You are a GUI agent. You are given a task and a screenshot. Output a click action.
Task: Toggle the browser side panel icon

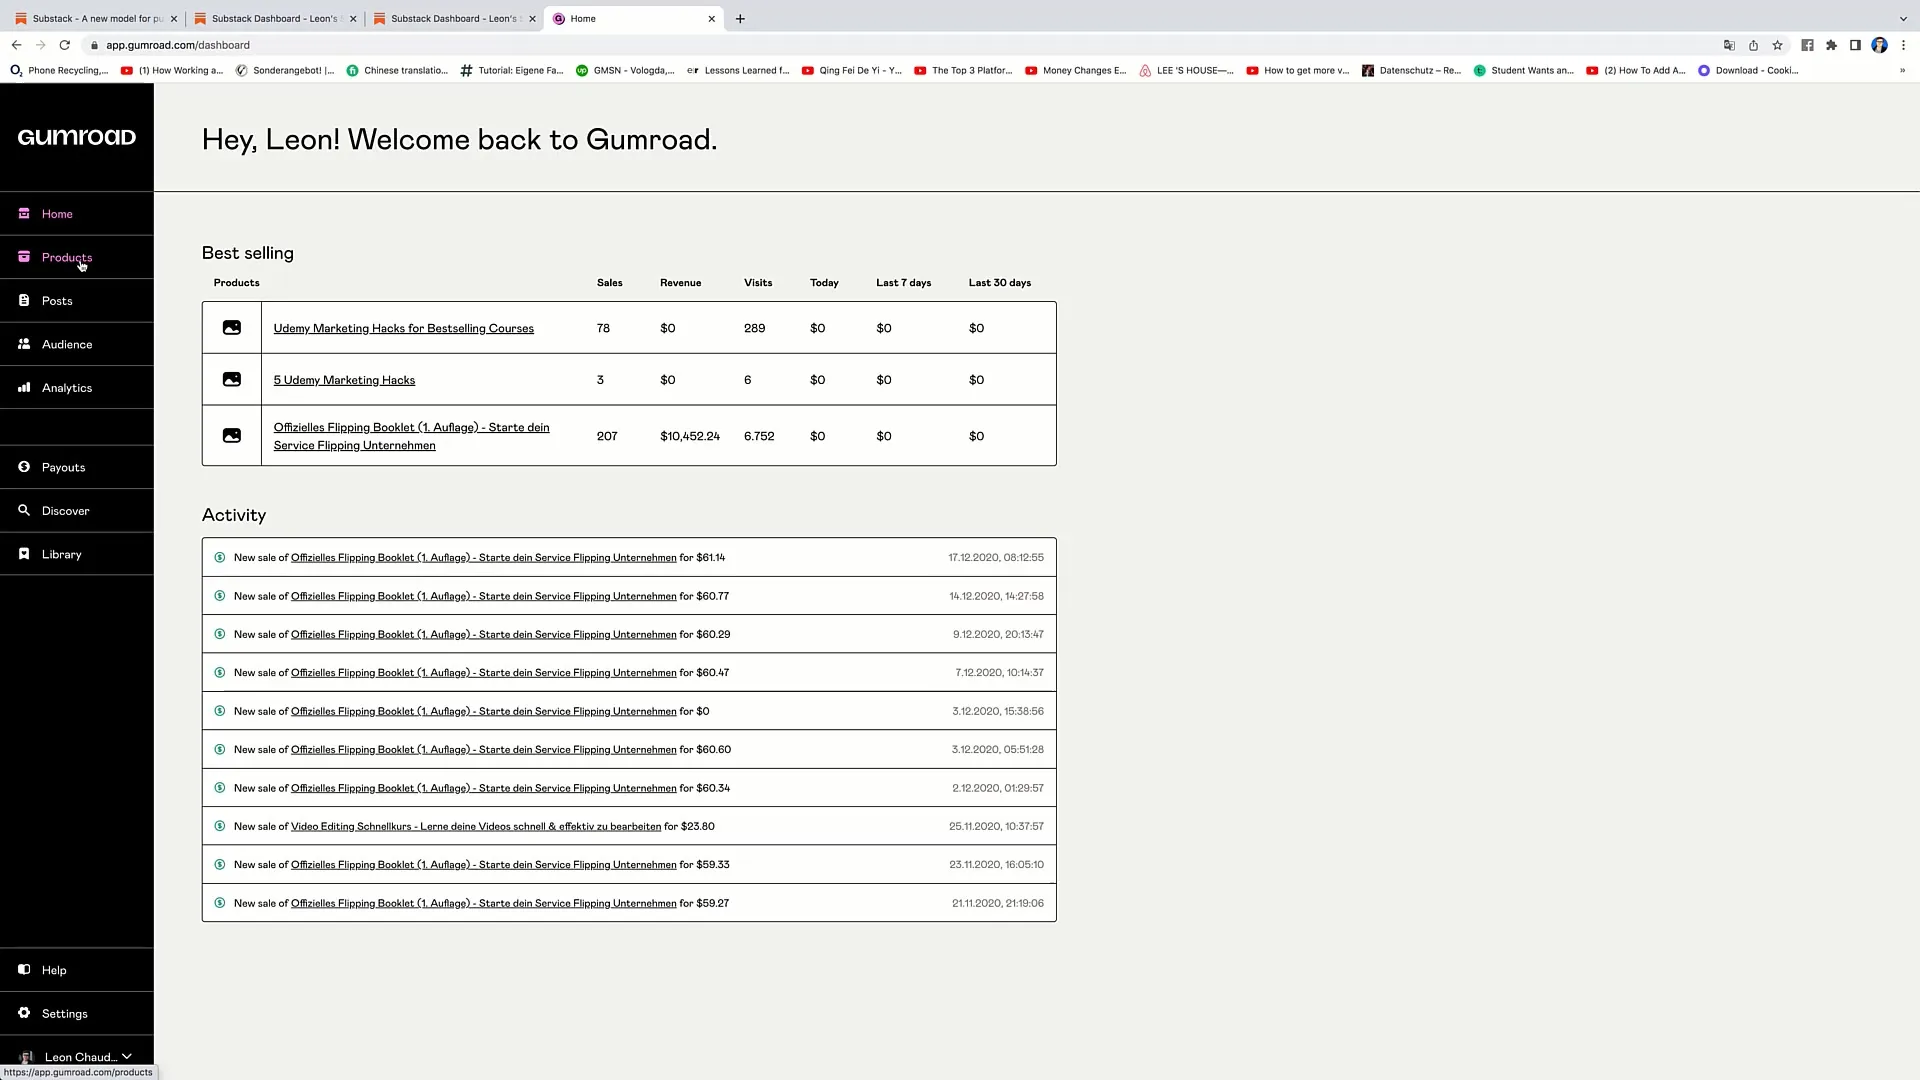coord(1855,45)
